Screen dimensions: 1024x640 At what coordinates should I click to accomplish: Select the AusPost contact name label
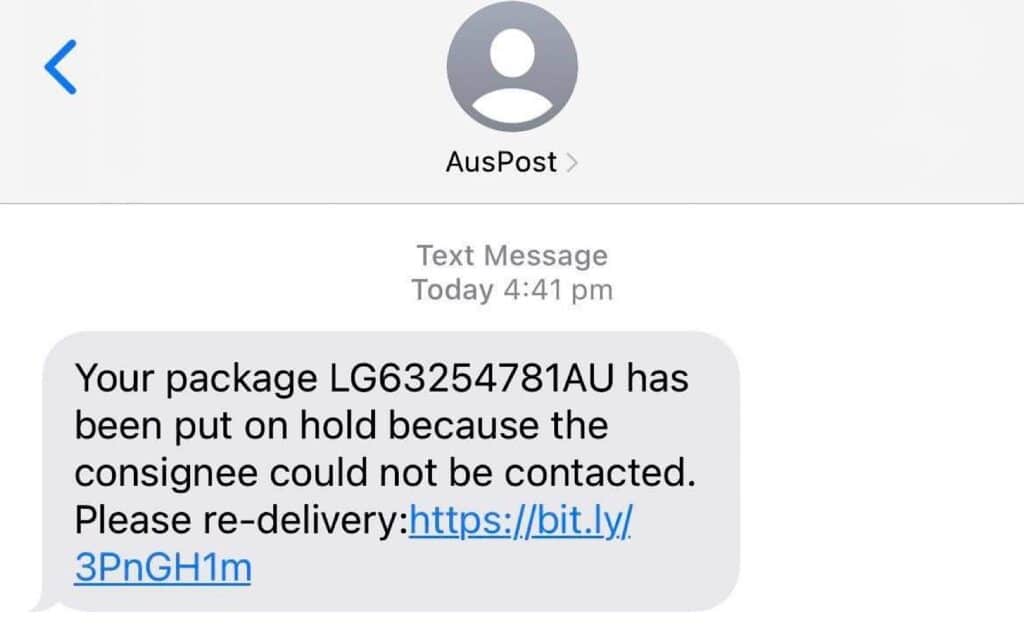(x=500, y=162)
